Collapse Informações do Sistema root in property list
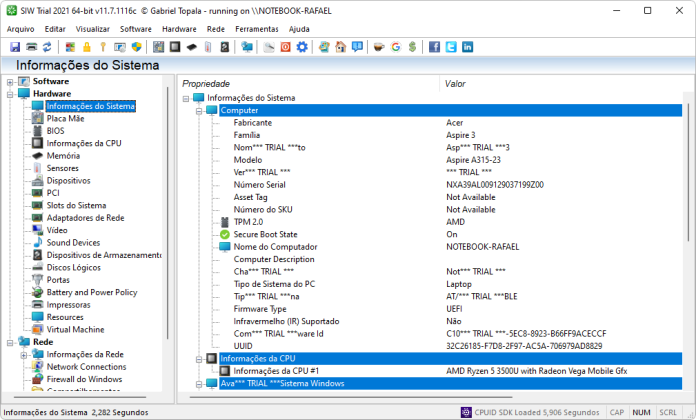Viewport: 696px width, 420px height. coord(186,99)
